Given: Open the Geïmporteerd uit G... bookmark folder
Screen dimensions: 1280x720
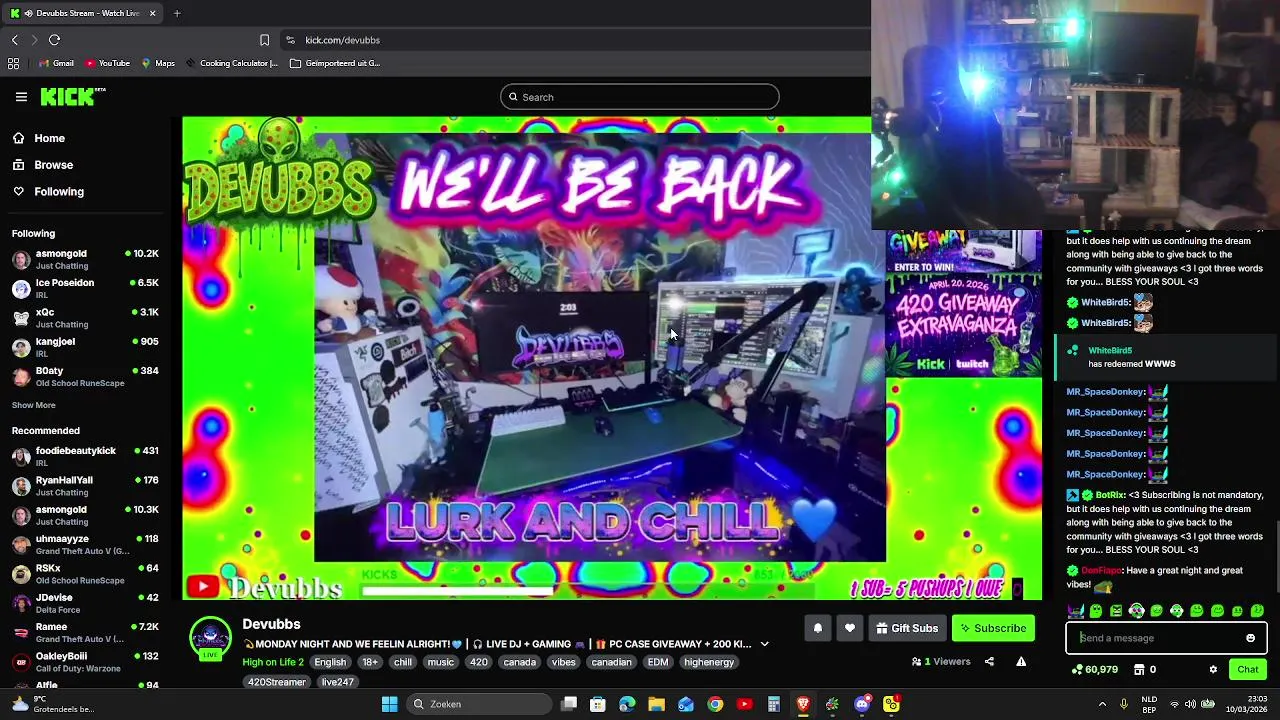Looking at the screenshot, I should (335, 63).
